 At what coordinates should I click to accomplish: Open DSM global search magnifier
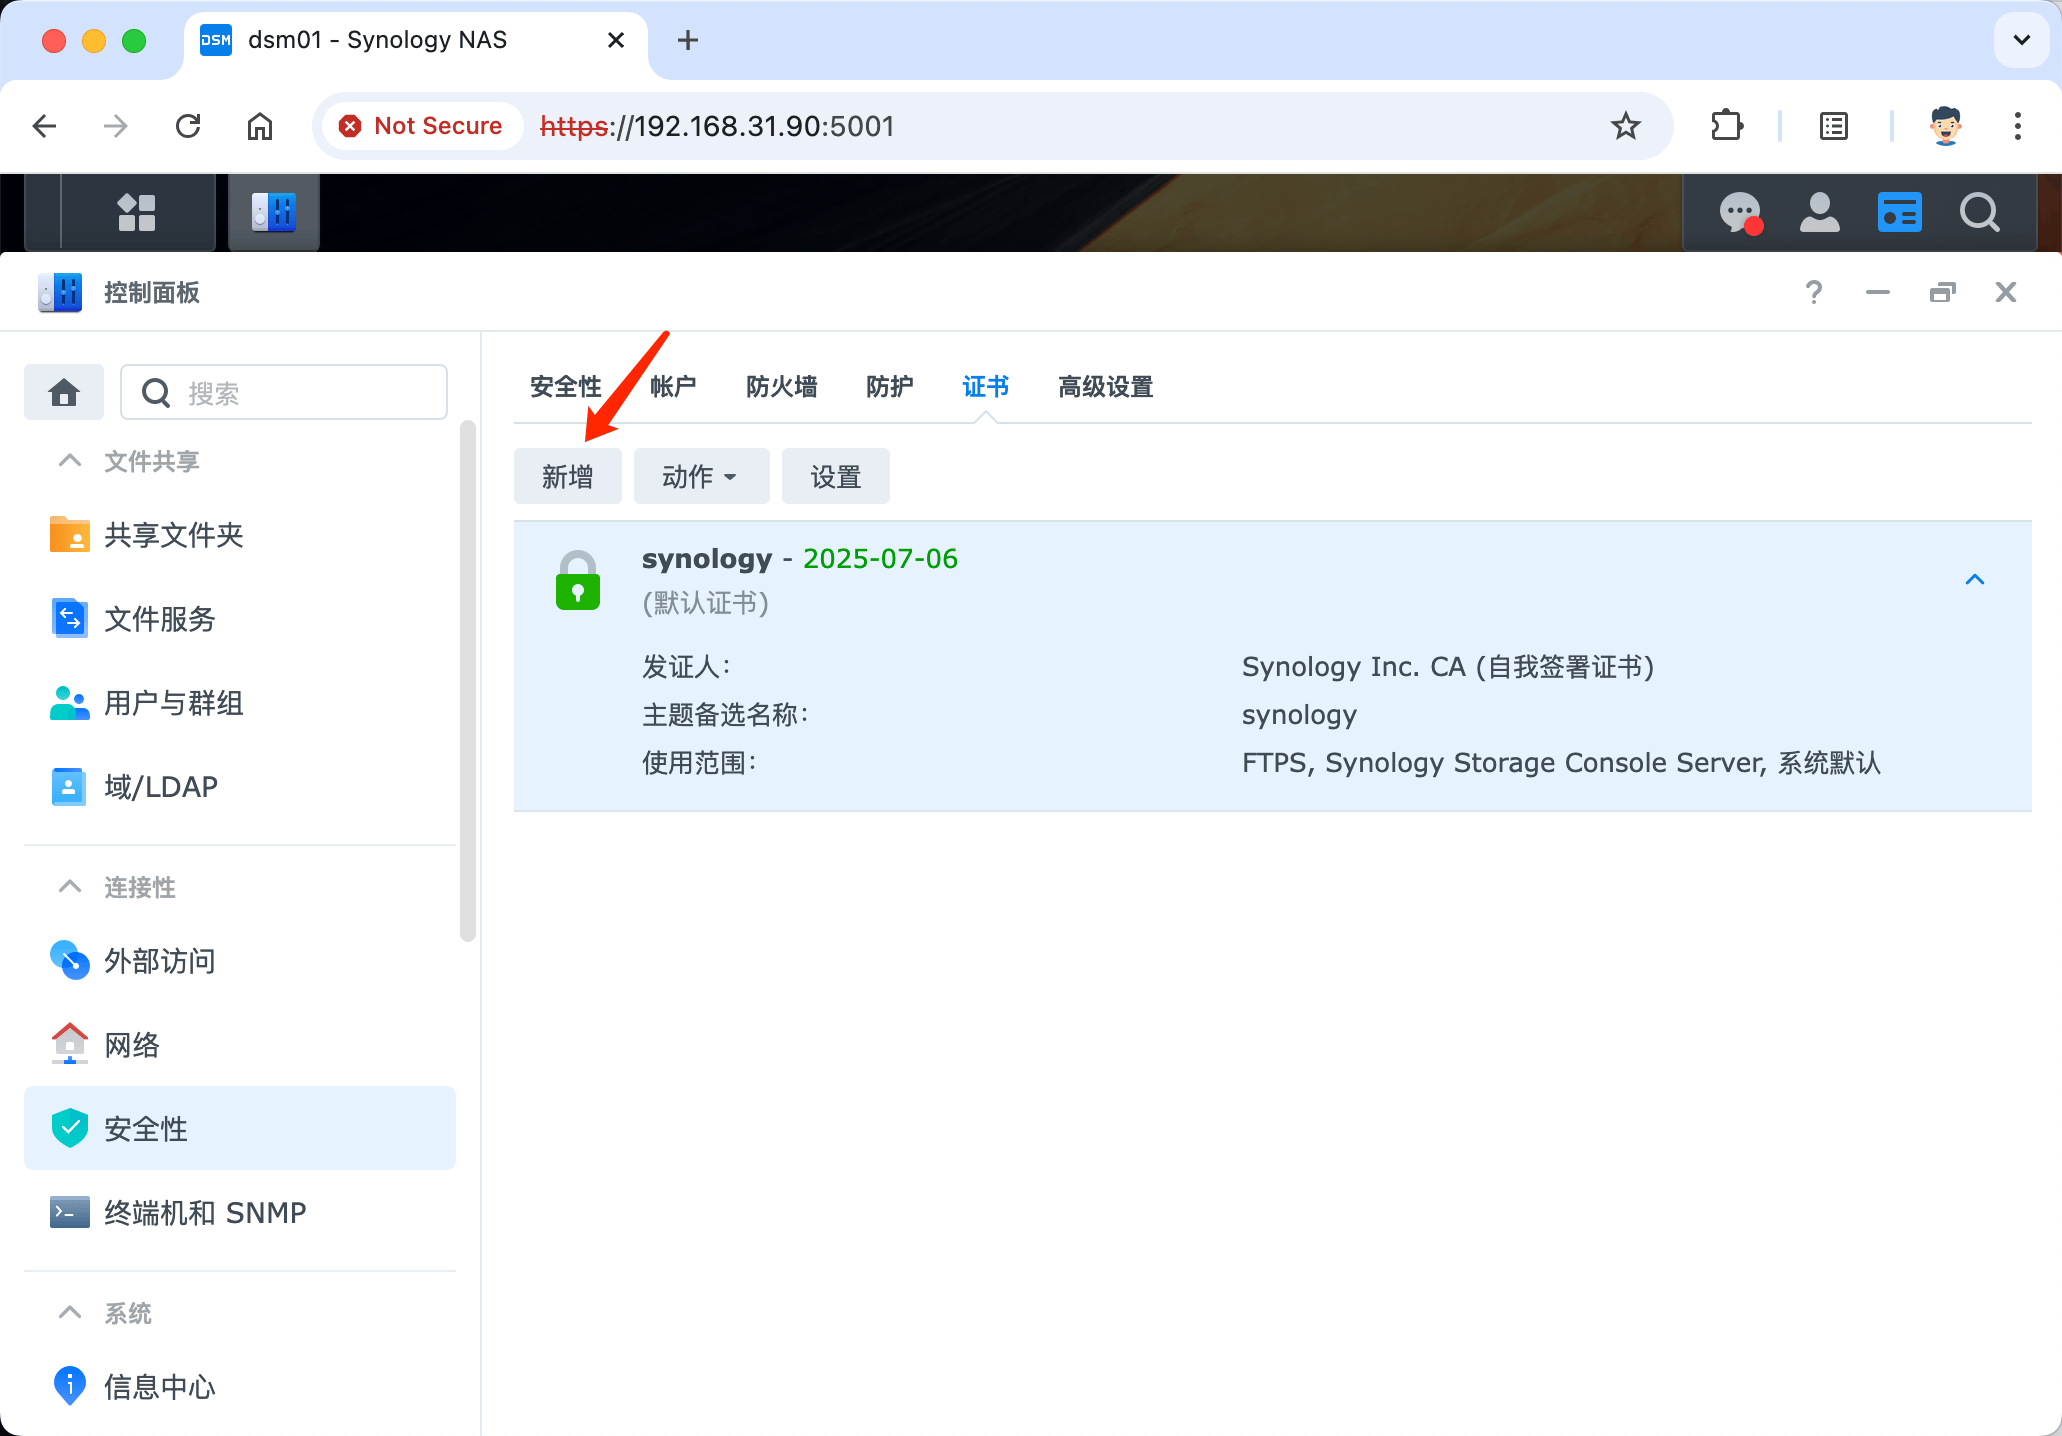pos(1979,212)
